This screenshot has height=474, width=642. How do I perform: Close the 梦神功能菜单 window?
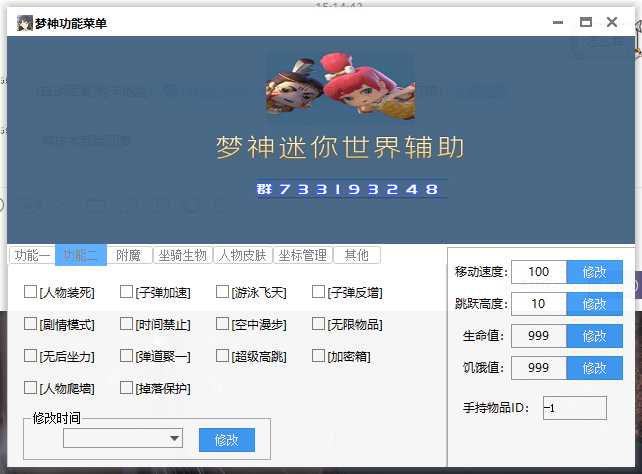tap(612, 22)
